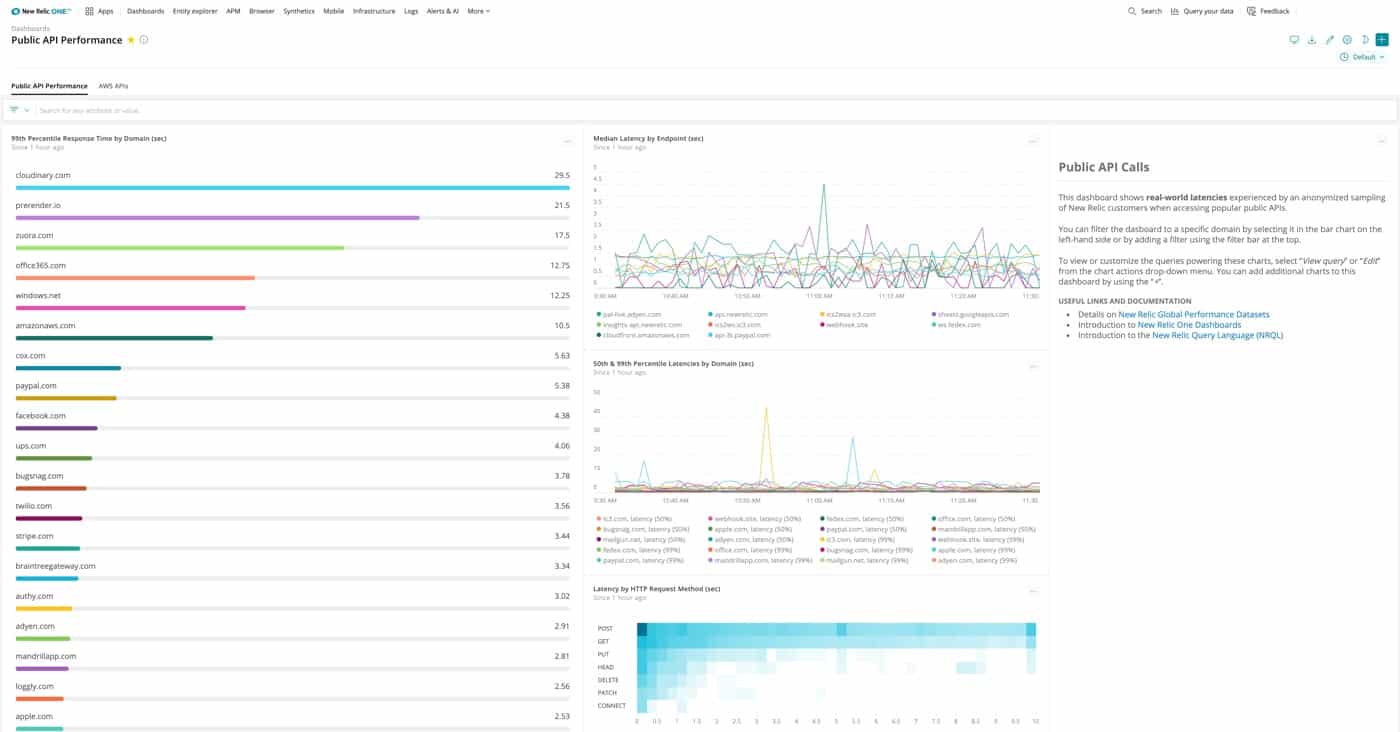The width and height of the screenshot is (1400, 732).
Task: Go to Alerts & AI in the navigation
Action: coord(443,11)
